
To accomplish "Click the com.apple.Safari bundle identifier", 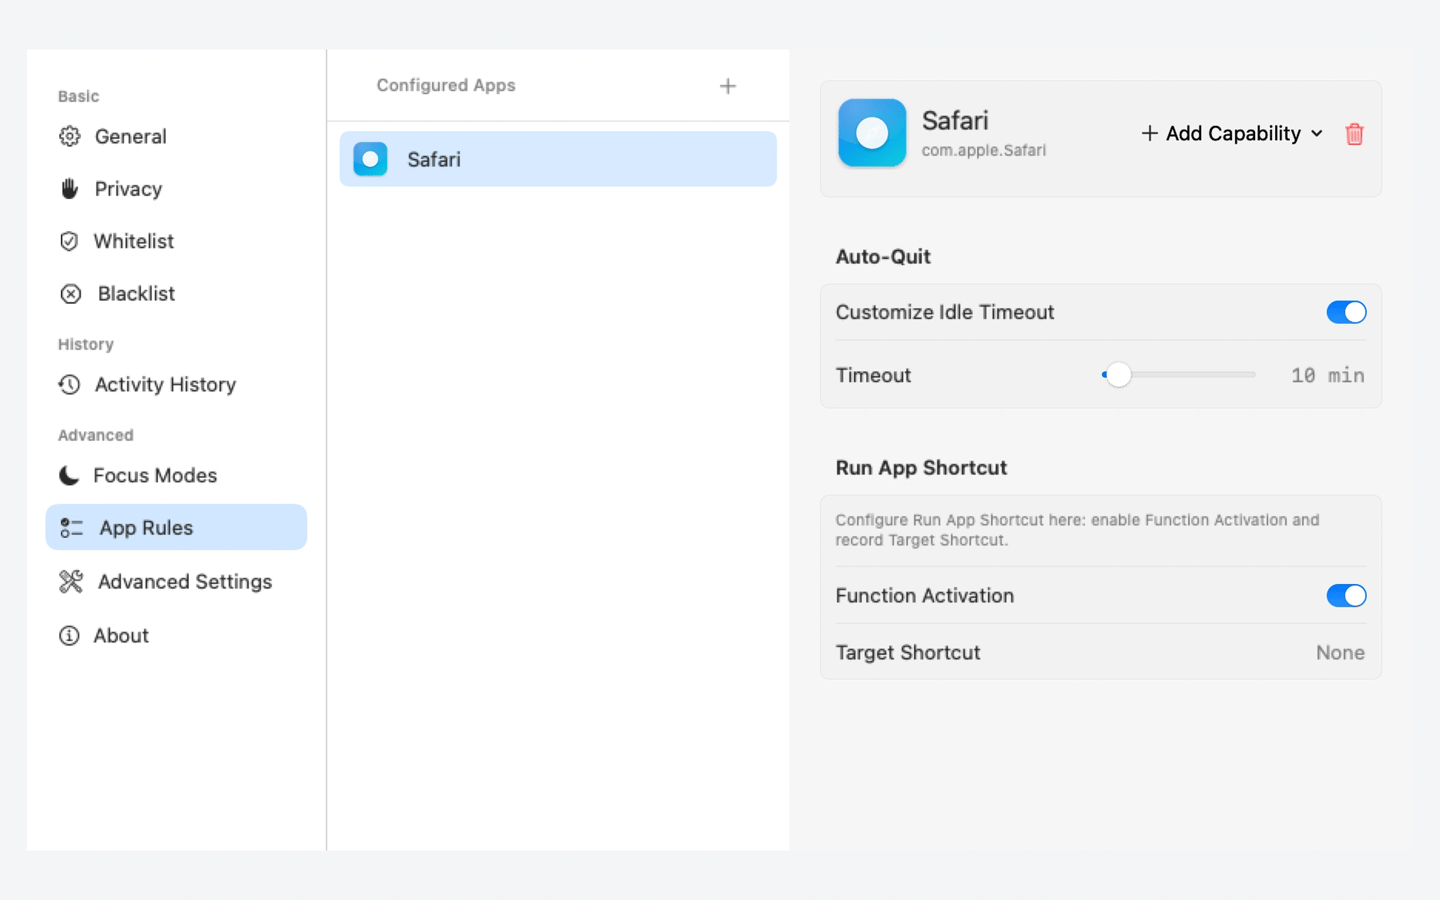I will [x=984, y=151].
